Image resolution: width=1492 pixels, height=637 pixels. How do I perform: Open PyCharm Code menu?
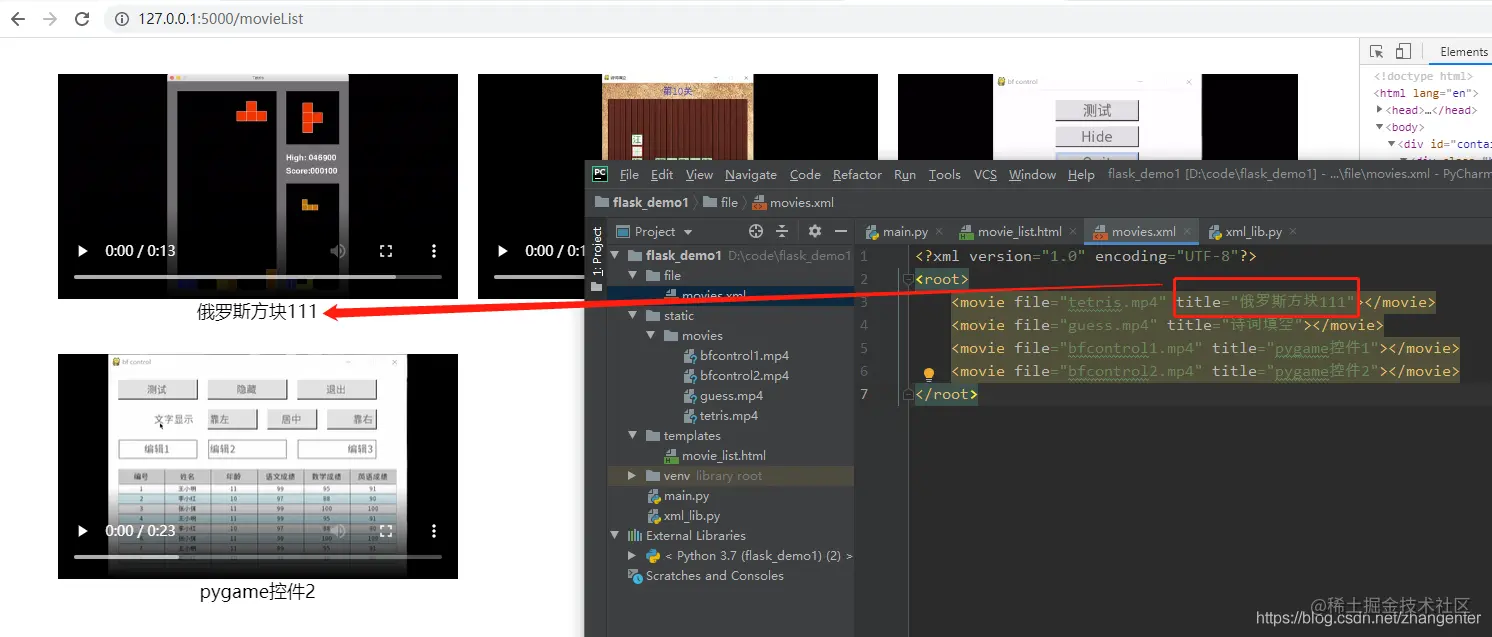click(805, 174)
